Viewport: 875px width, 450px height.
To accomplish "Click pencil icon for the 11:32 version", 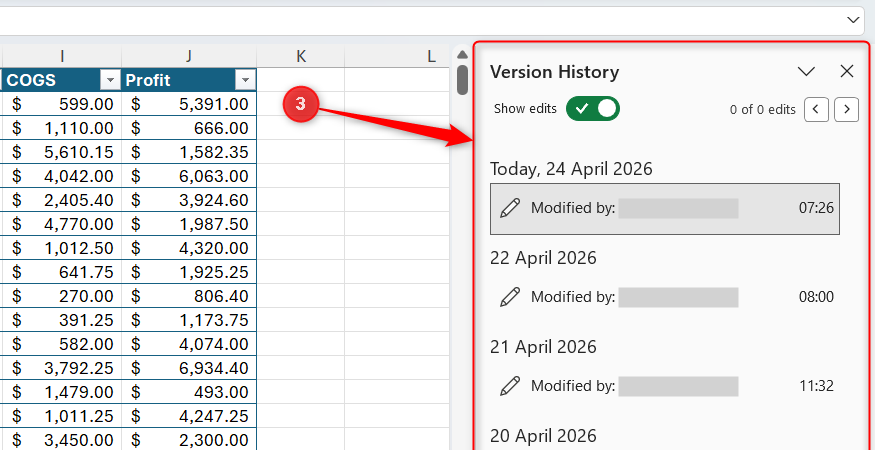I will [509, 386].
